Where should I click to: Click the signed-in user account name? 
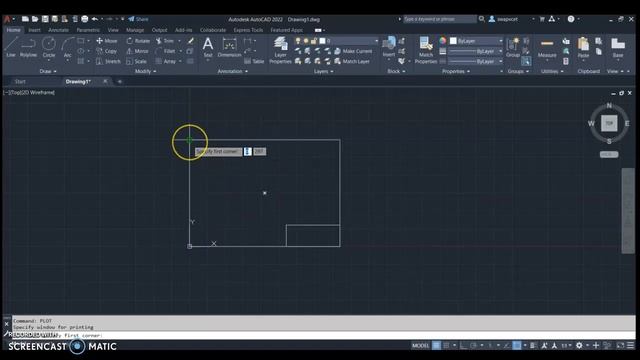point(507,19)
